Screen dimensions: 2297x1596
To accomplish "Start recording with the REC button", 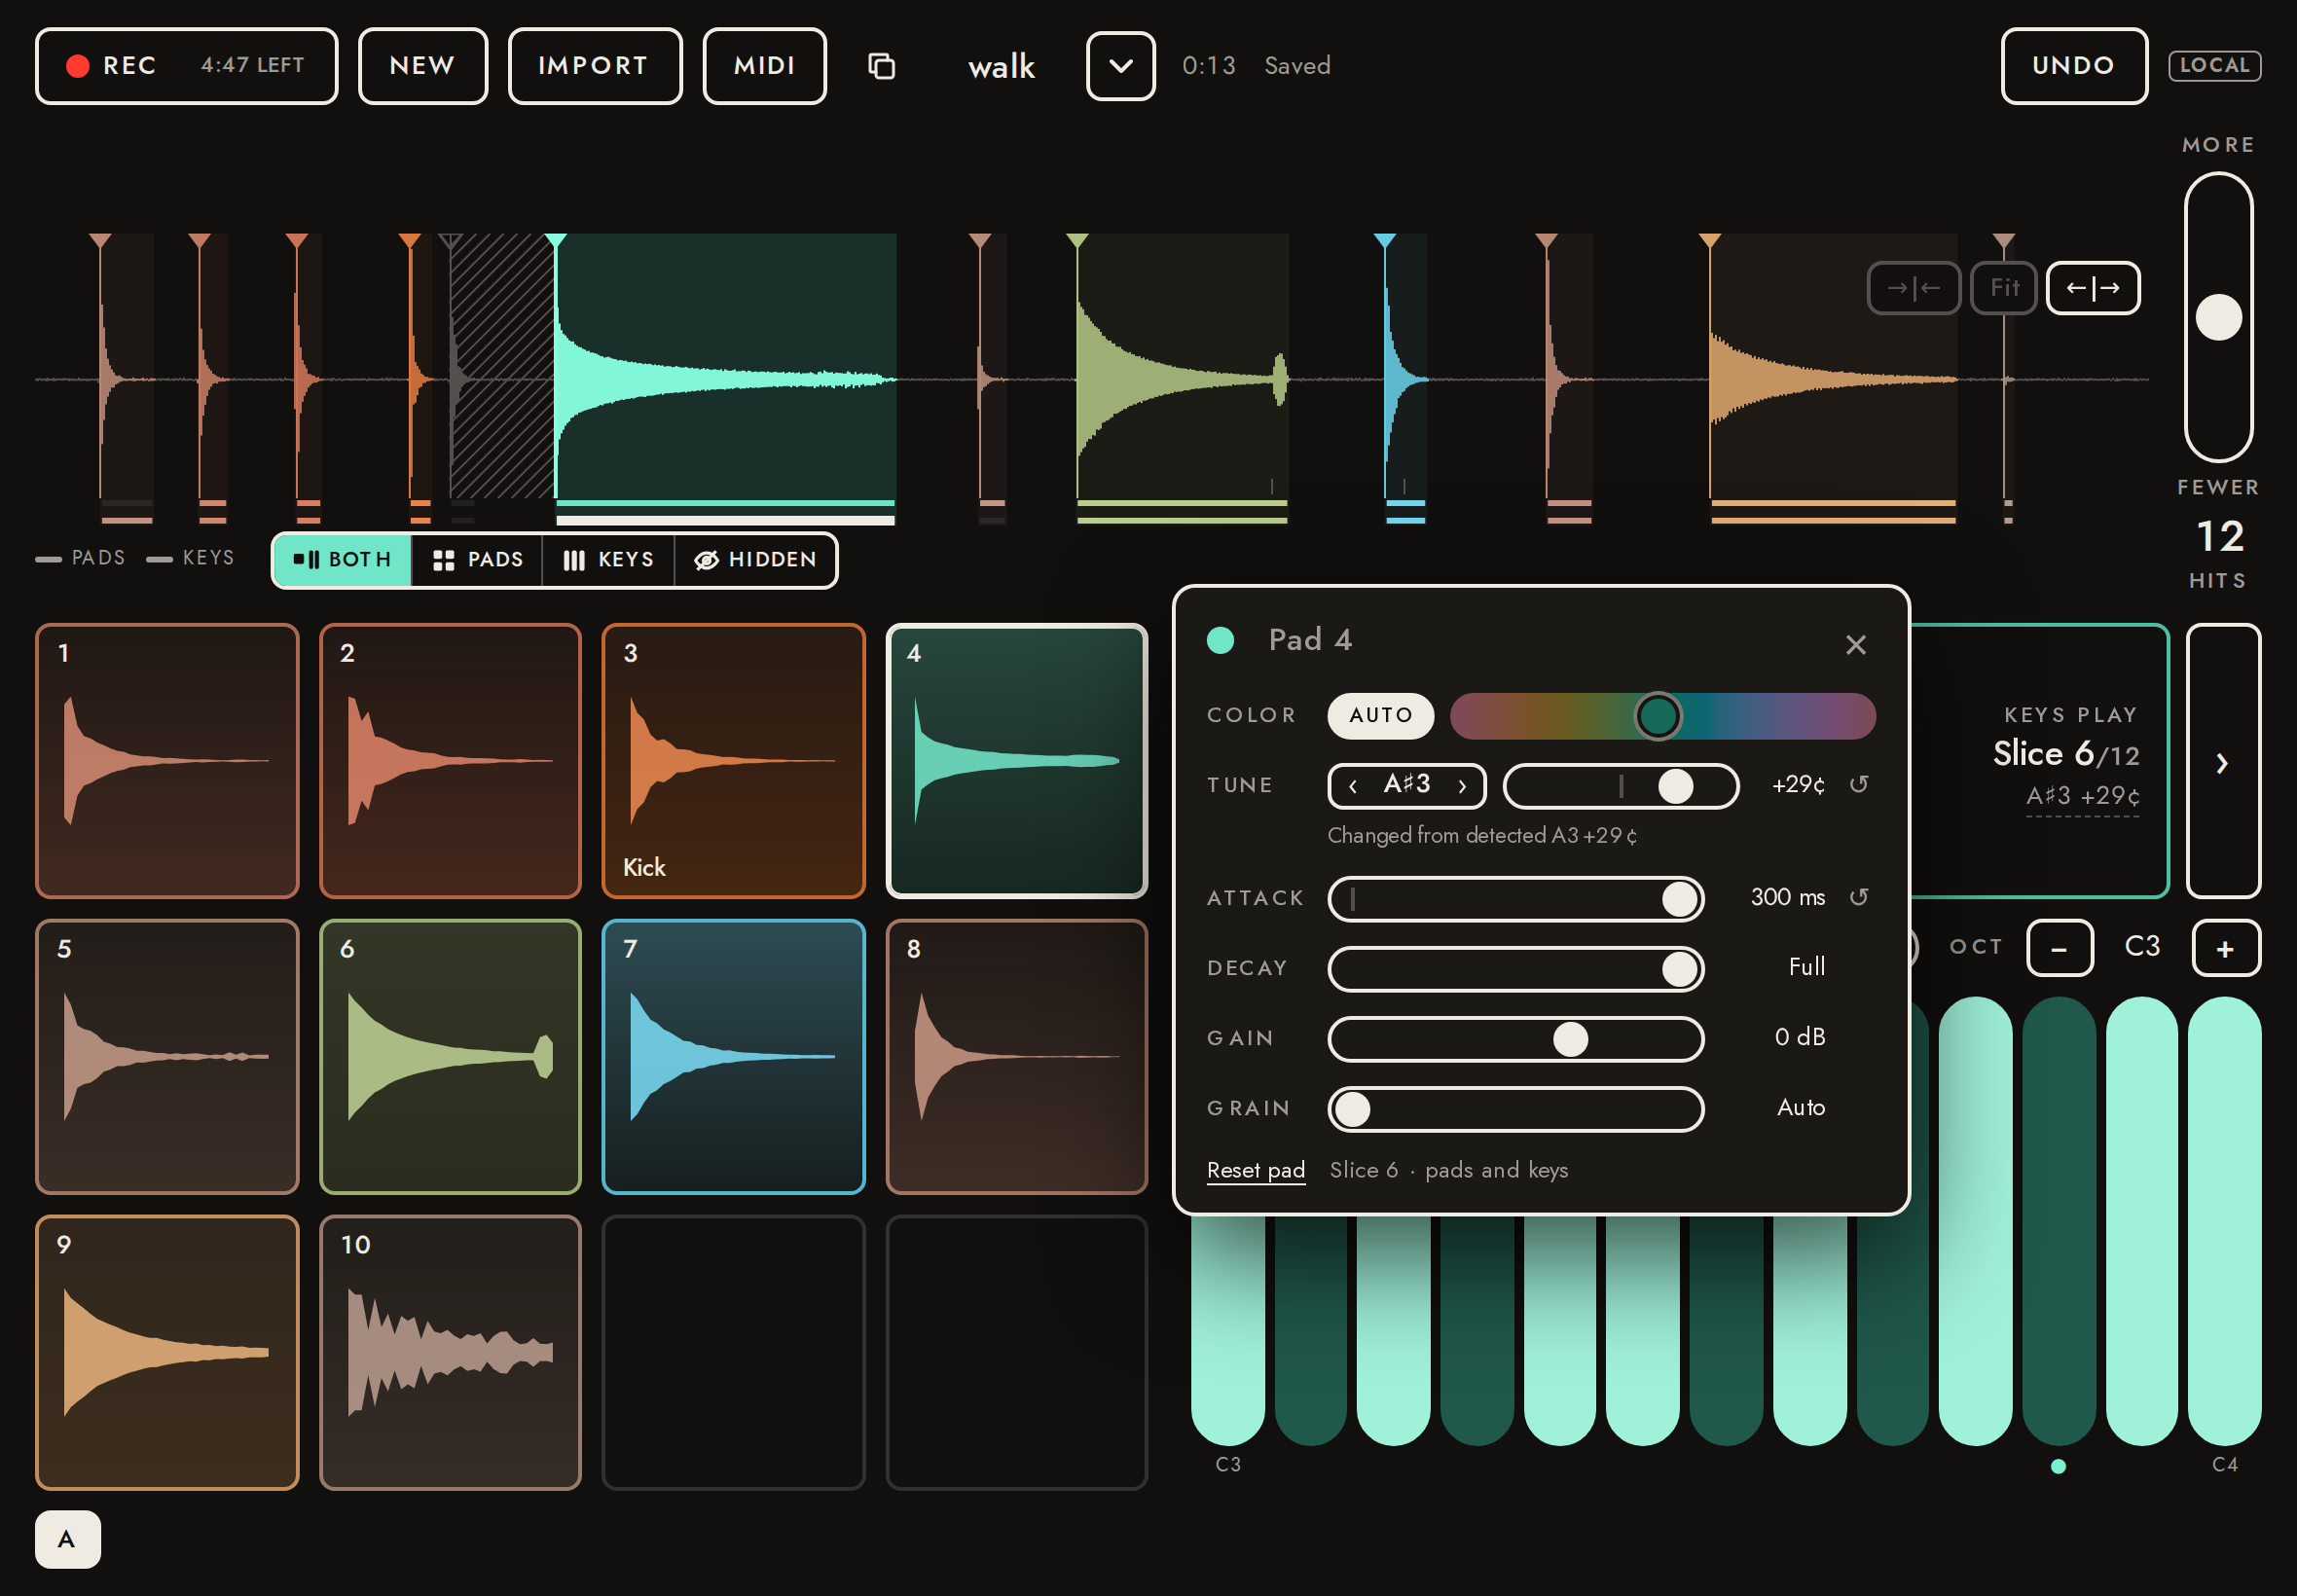I will (187, 66).
